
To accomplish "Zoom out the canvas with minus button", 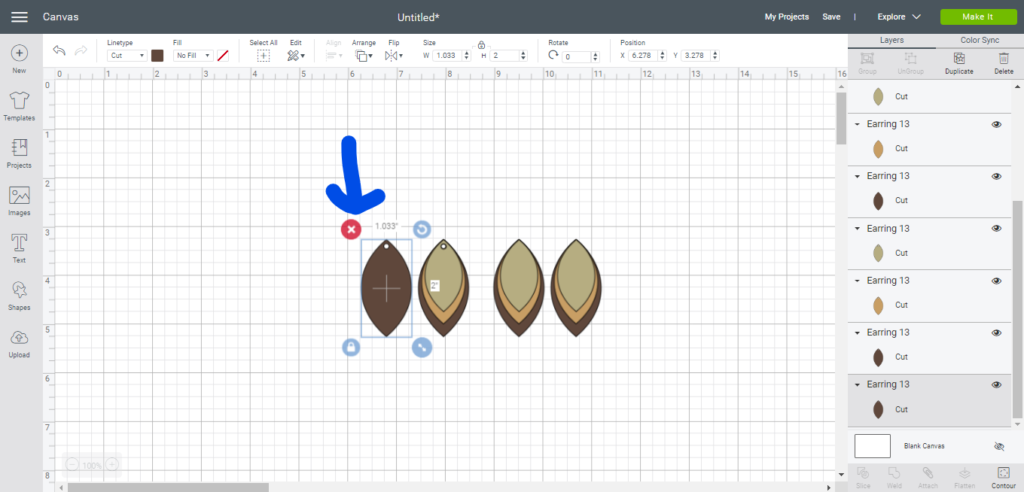I will point(72,465).
